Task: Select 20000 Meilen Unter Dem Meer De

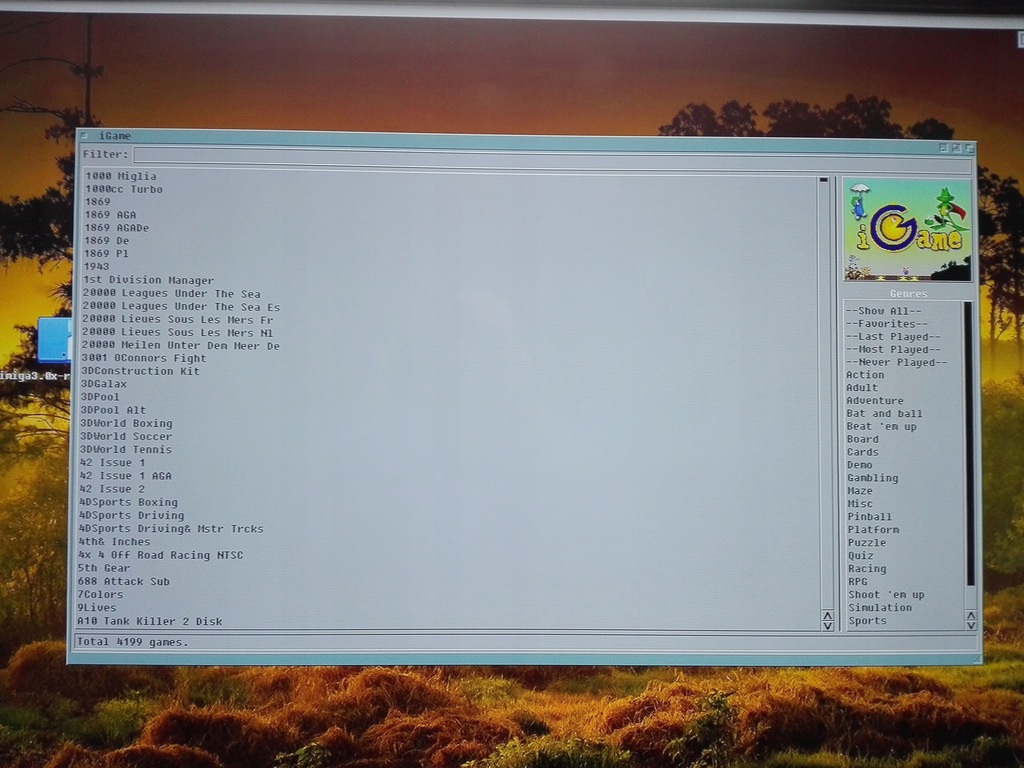Action: 180,346
